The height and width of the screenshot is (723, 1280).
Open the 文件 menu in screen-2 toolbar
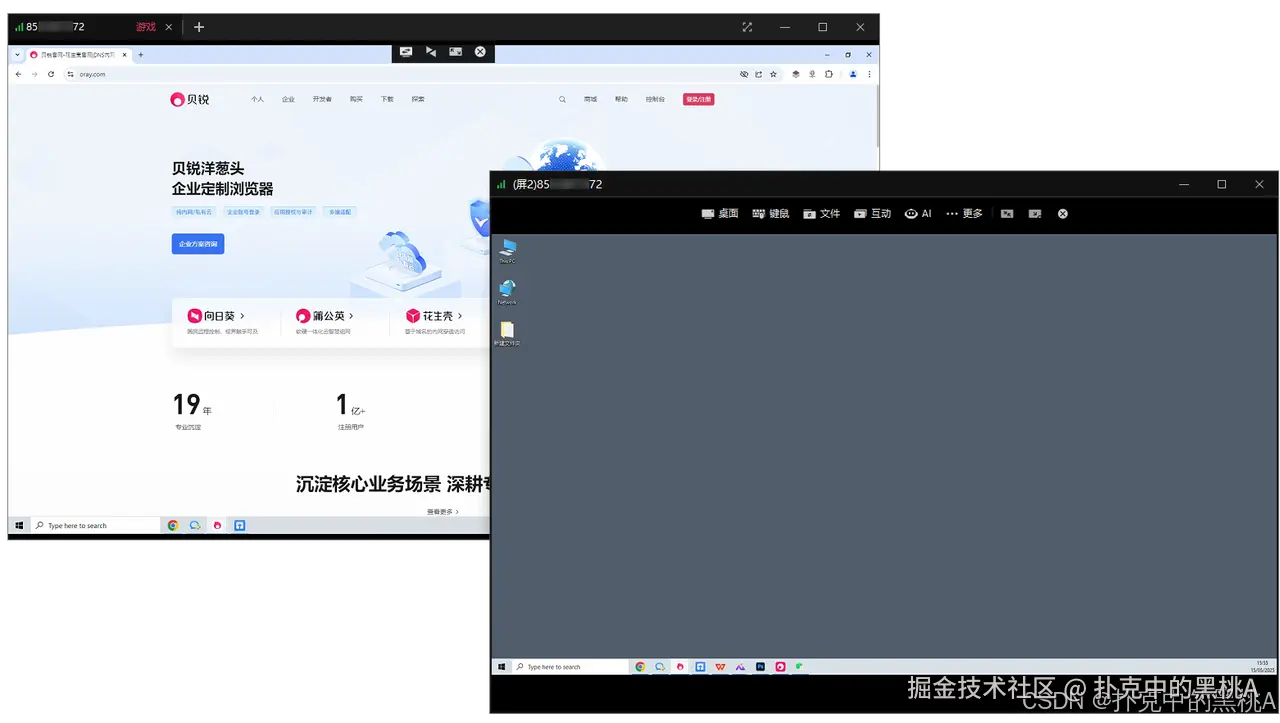click(x=821, y=213)
